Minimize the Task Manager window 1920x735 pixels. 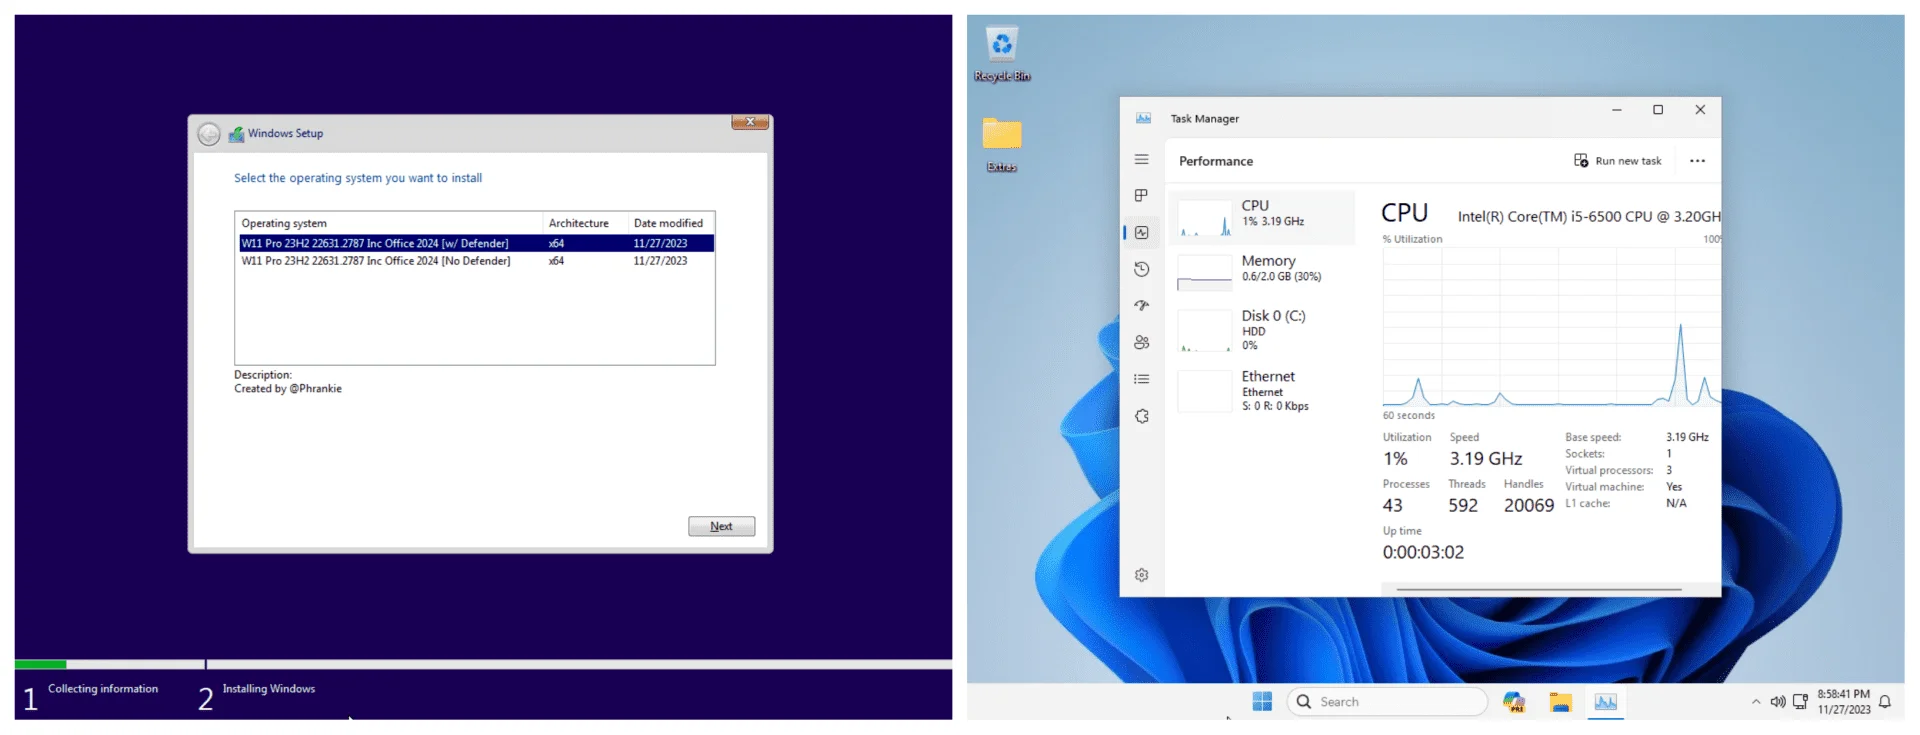pyautogui.click(x=1617, y=110)
